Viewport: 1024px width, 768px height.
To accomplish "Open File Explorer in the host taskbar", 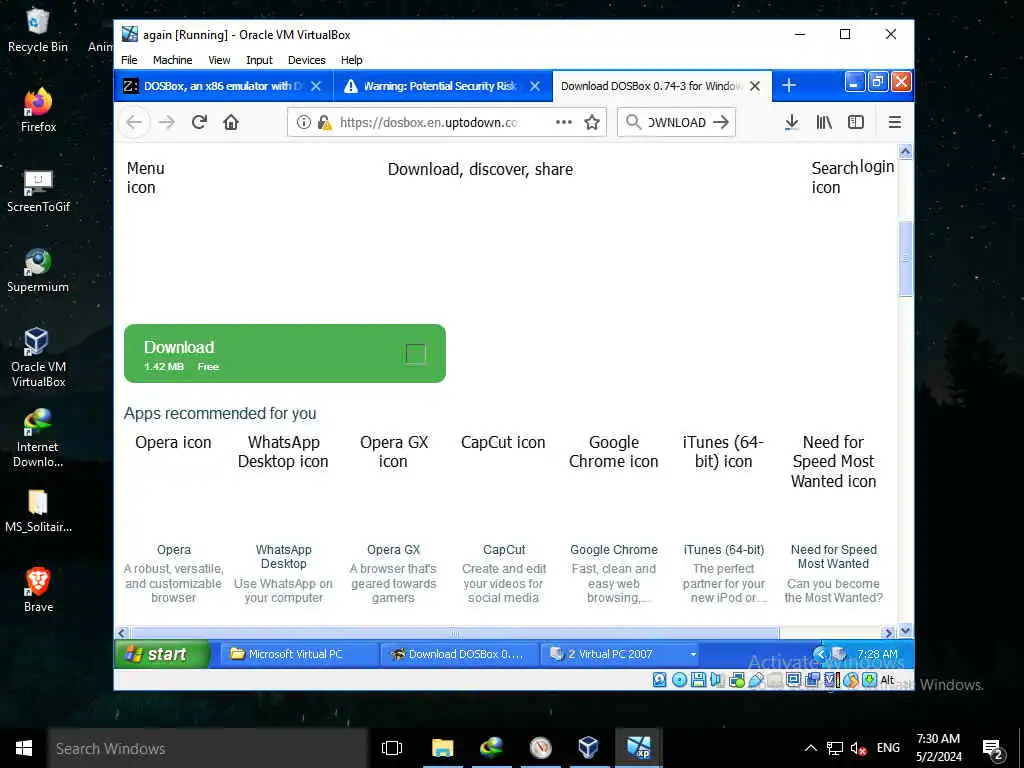I will pyautogui.click(x=442, y=748).
